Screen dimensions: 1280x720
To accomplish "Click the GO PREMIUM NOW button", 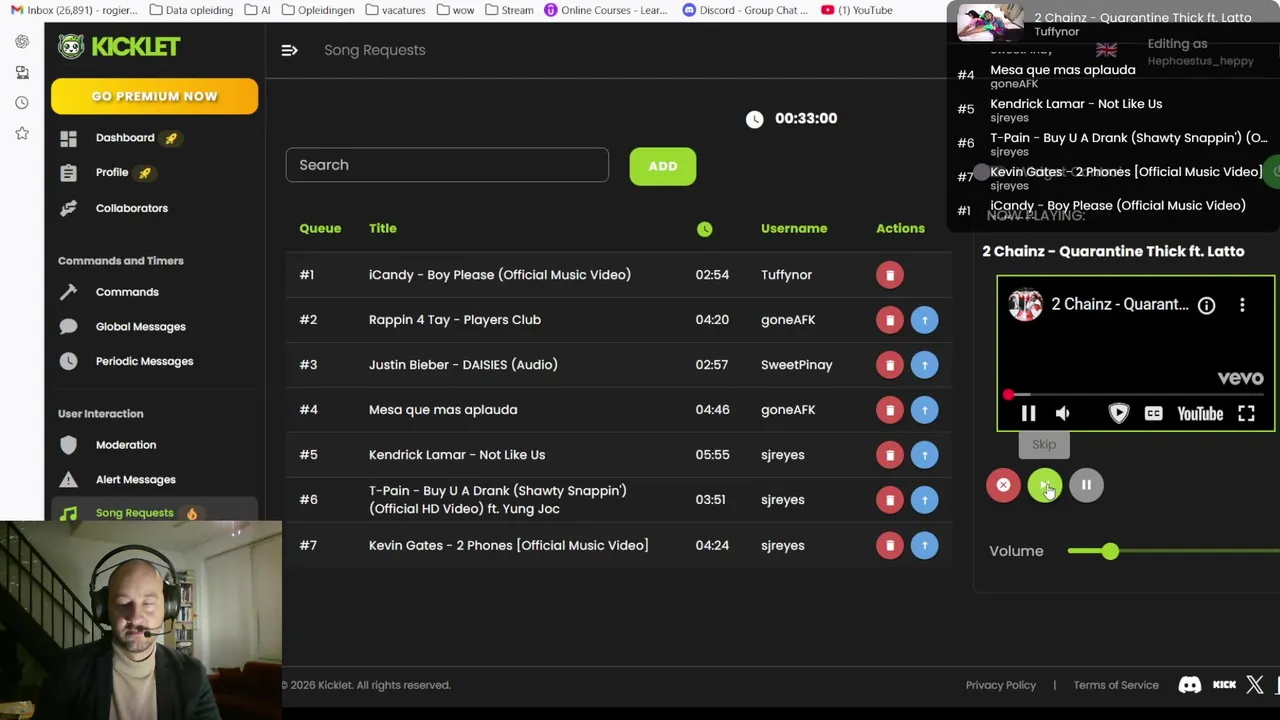I will coord(154,96).
